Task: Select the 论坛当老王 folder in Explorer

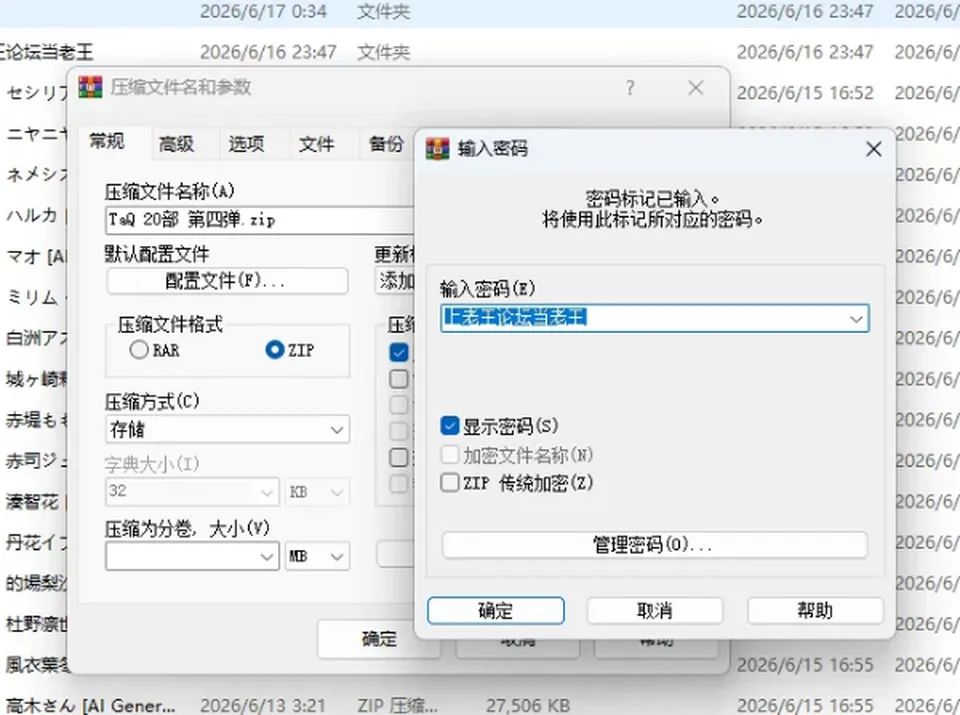Action: [x=47, y=52]
